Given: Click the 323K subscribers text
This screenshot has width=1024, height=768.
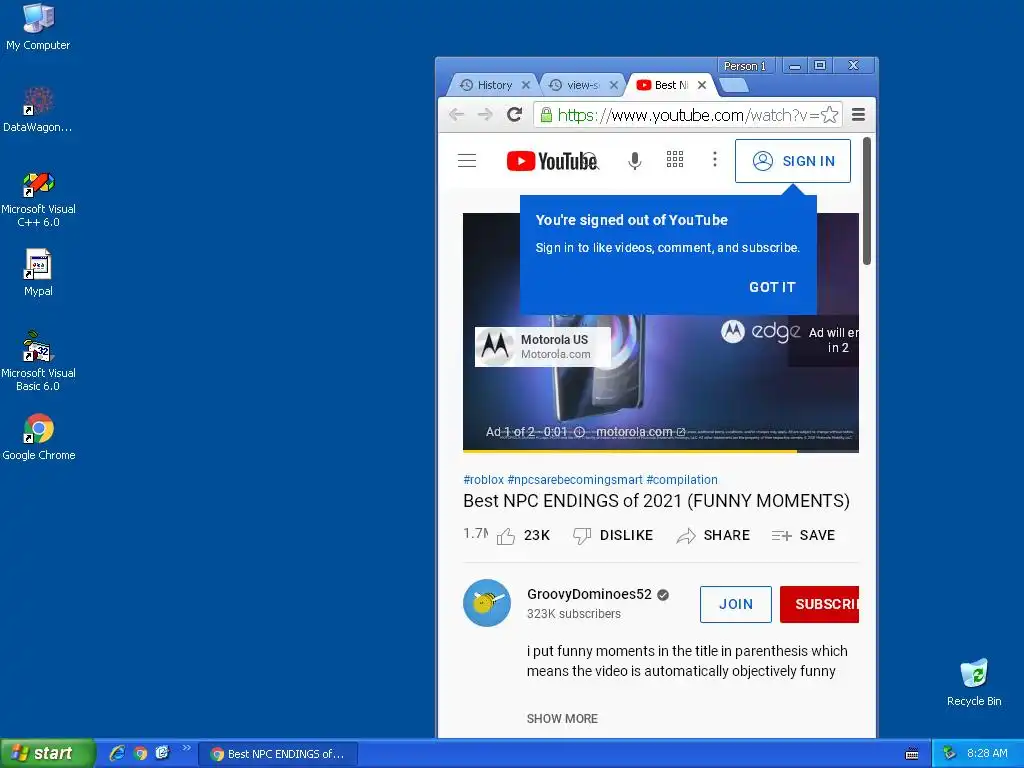Looking at the screenshot, I should click(573, 614).
